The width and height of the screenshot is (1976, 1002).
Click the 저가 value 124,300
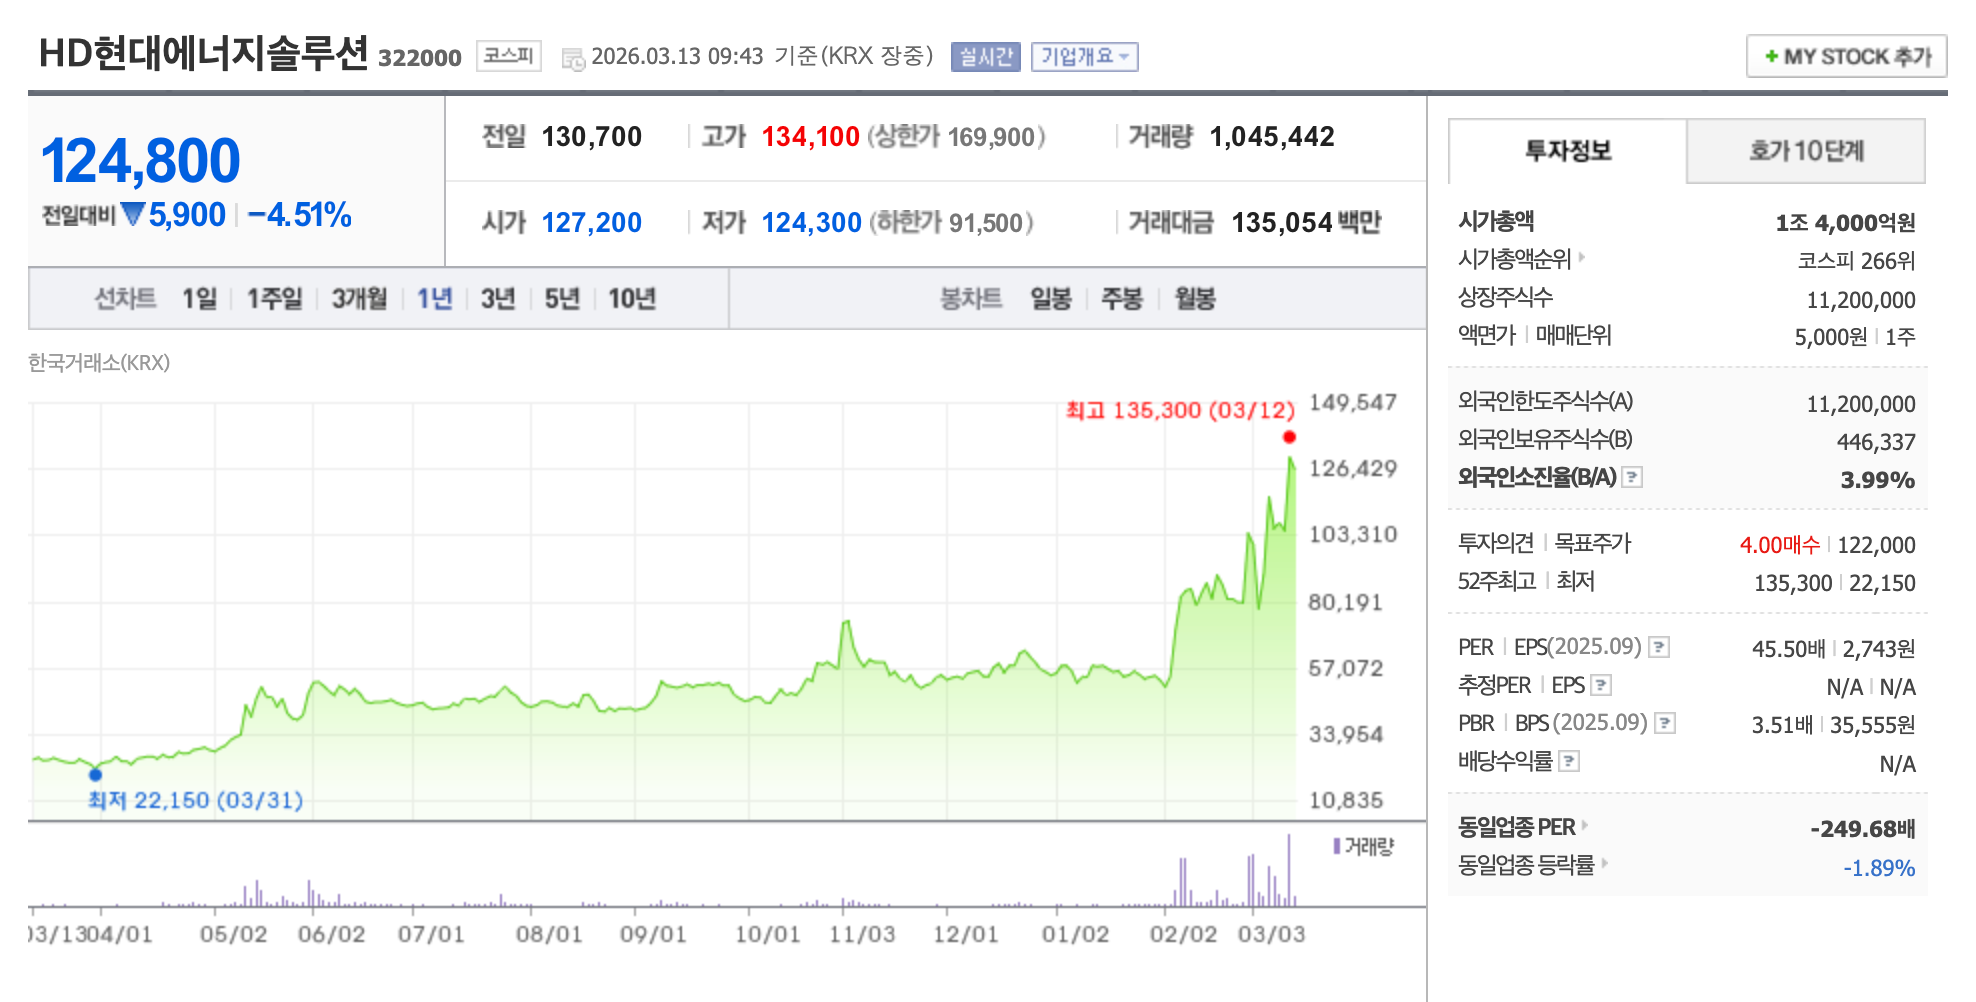[811, 223]
